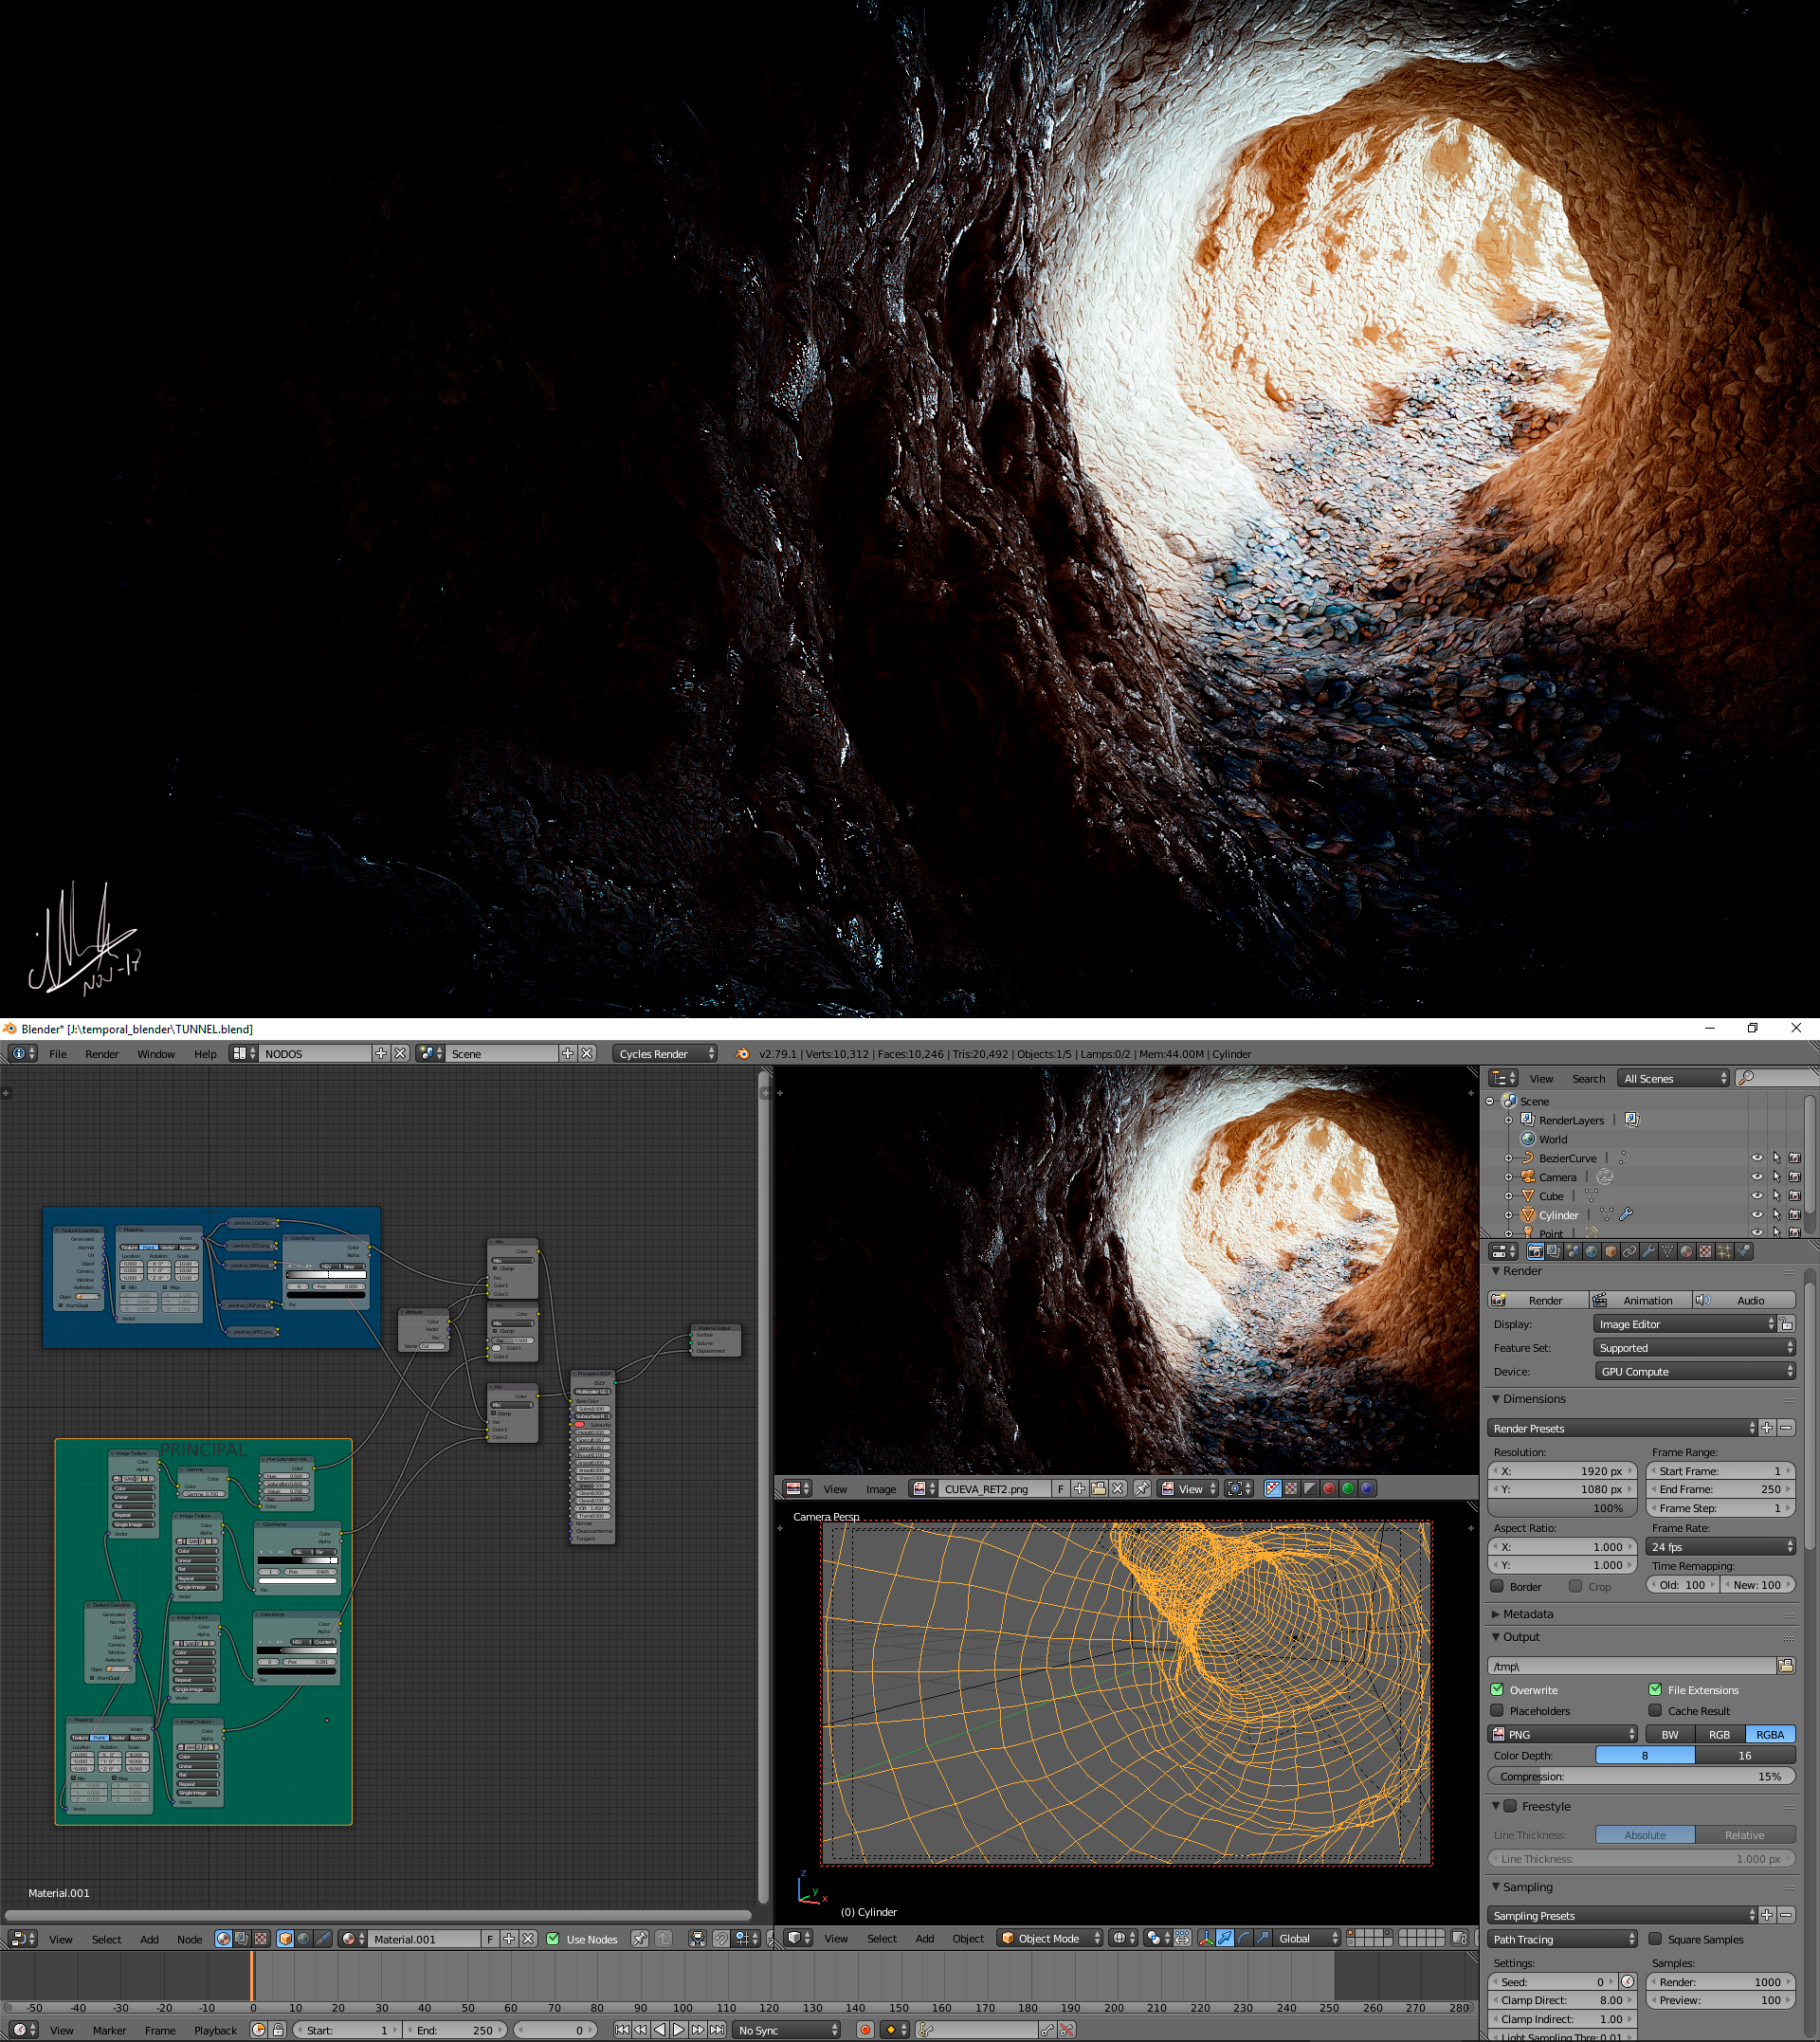Open the Object Mode dropdown
The height and width of the screenshot is (2042, 1820).
pyautogui.click(x=1050, y=1938)
